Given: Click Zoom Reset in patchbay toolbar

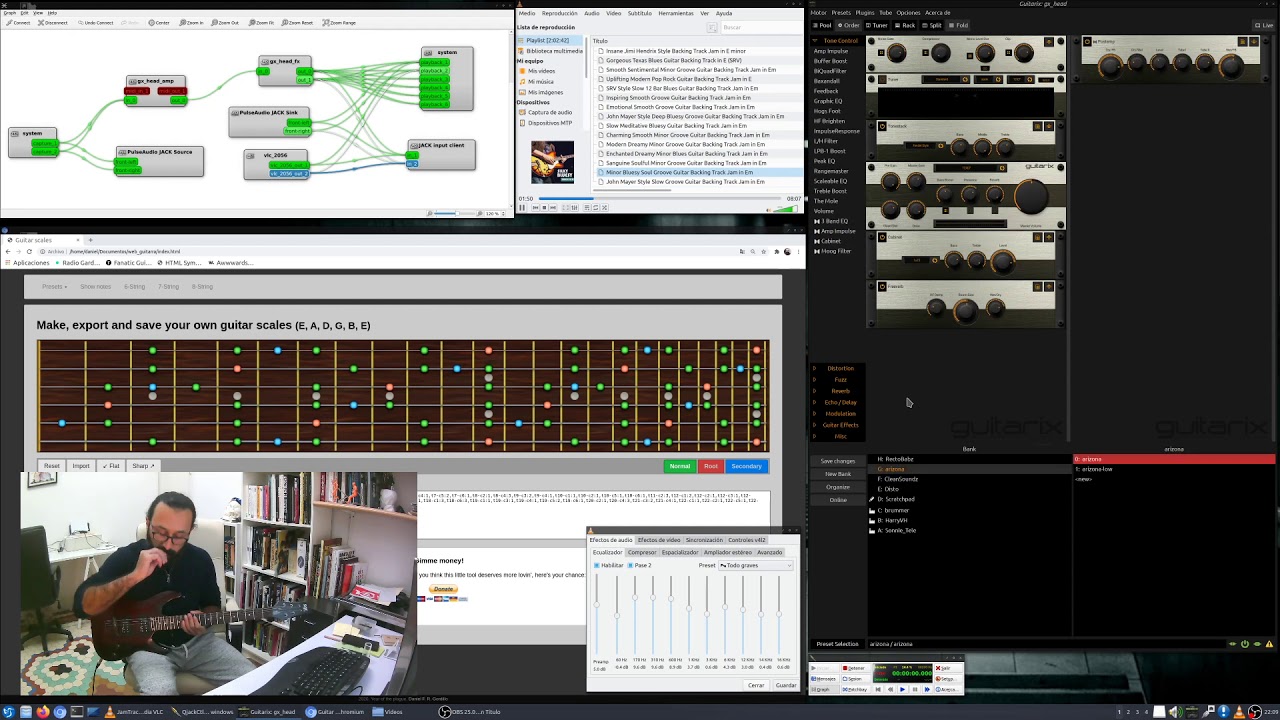Looking at the screenshot, I should pos(298,22).
